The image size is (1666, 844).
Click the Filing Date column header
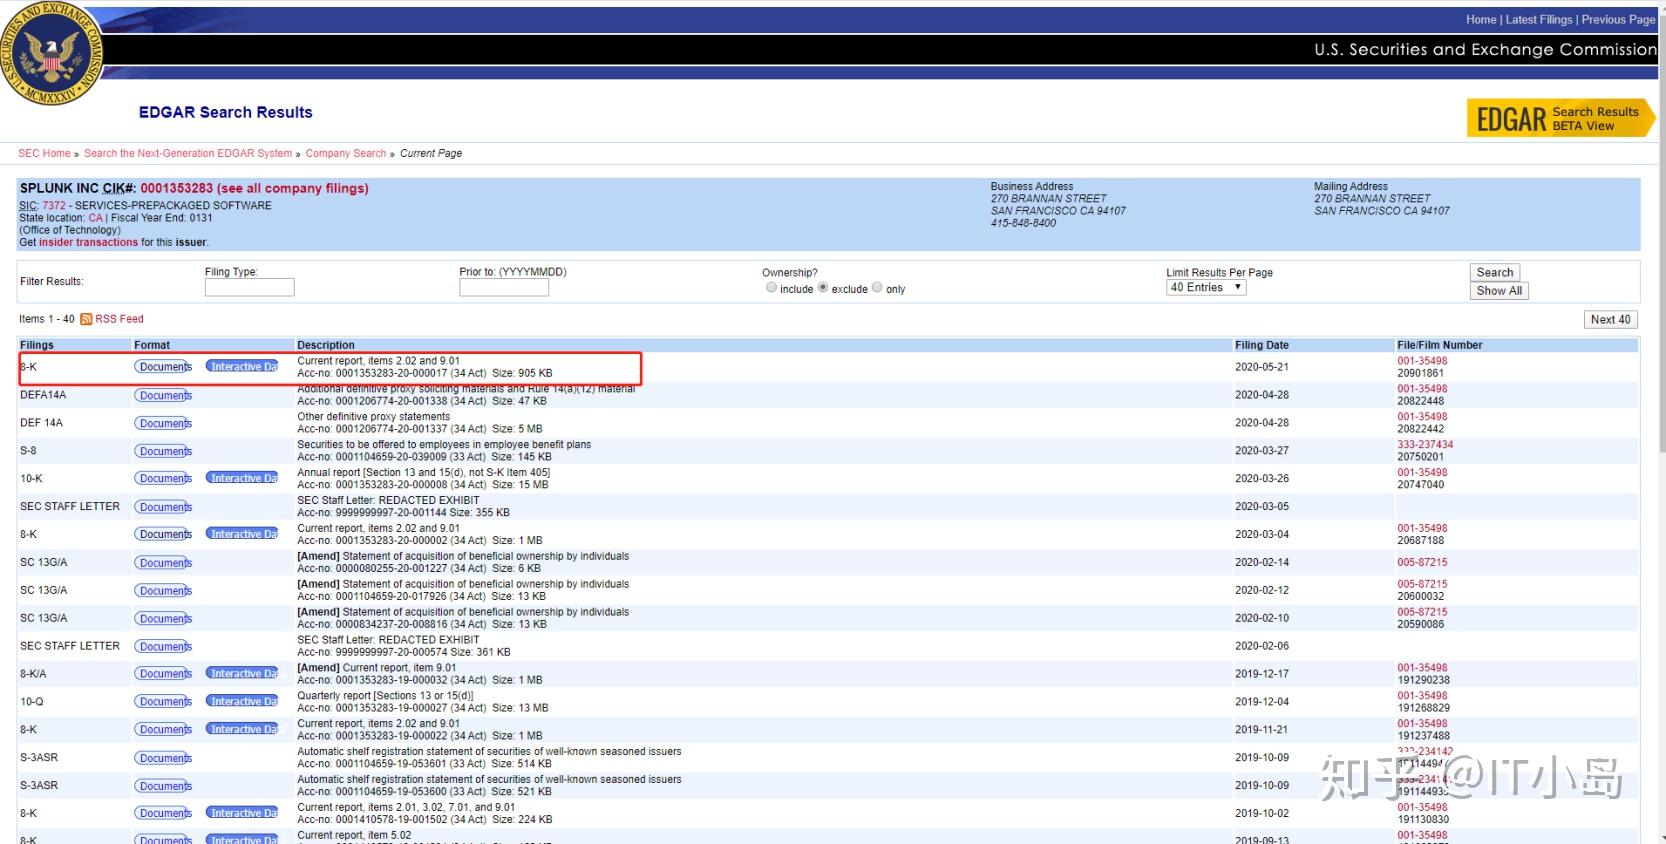[1262, 345]
